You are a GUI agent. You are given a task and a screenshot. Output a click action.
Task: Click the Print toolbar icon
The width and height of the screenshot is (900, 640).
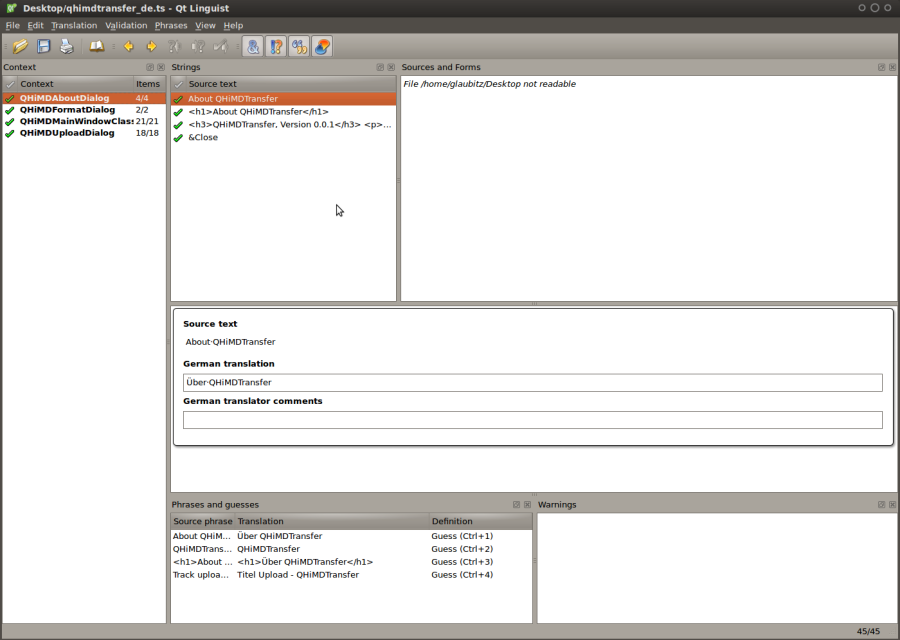(66, 46)
